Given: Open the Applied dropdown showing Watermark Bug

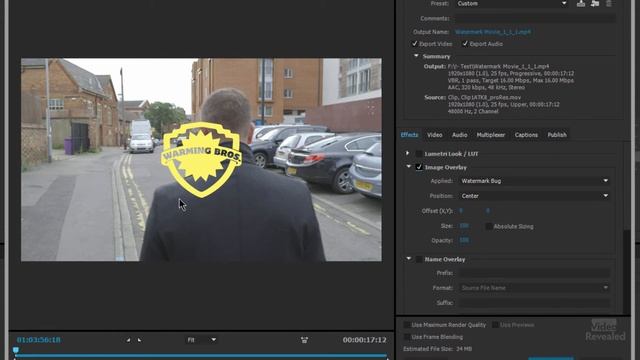Looking at the screenshot, I should pyautogui.click(x=535, y=181).
